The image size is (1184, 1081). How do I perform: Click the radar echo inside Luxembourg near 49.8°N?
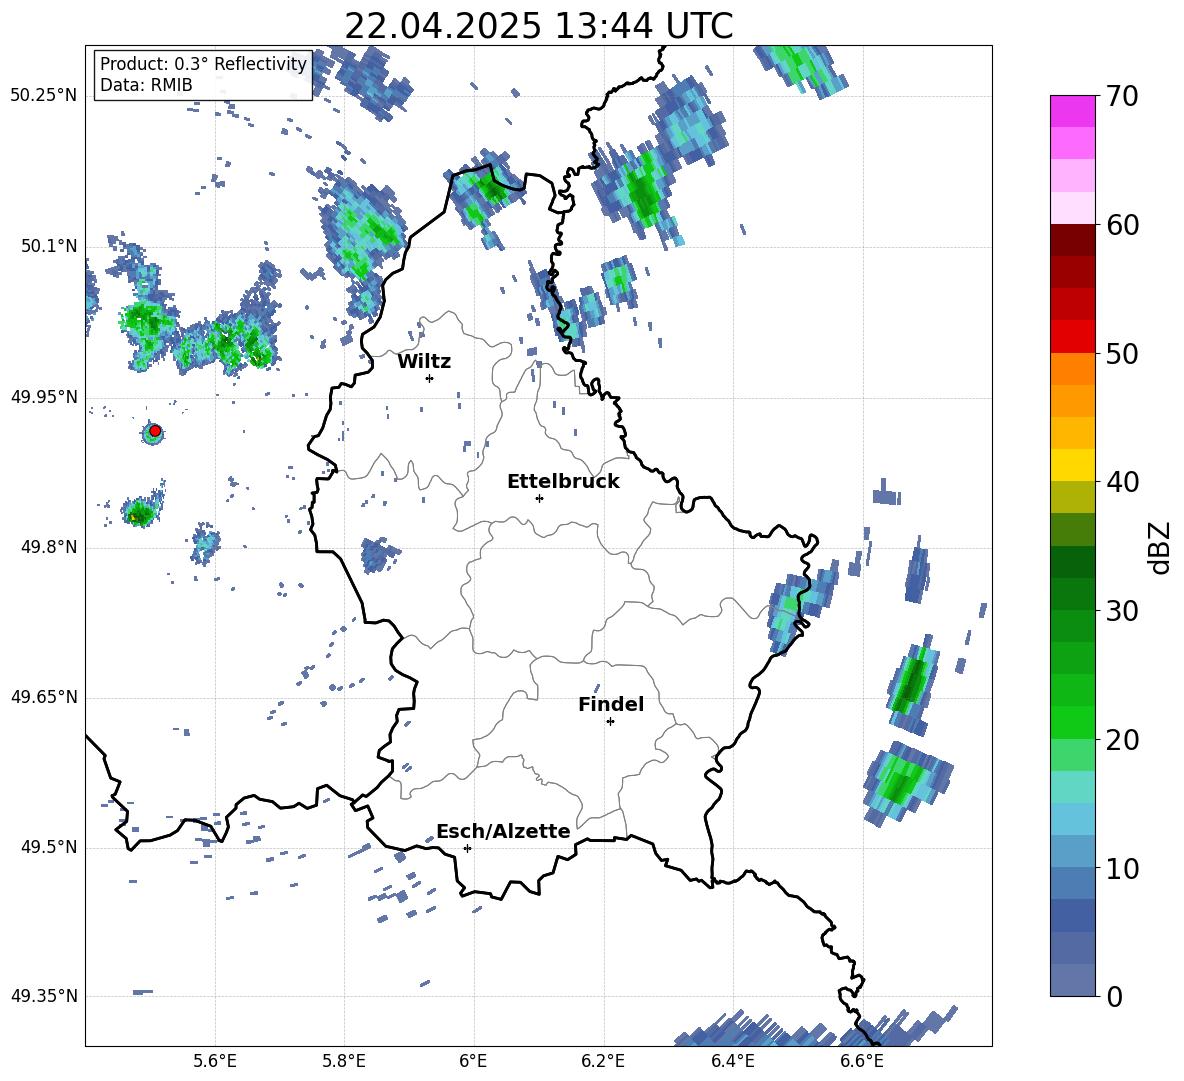[x=380, y=555]
